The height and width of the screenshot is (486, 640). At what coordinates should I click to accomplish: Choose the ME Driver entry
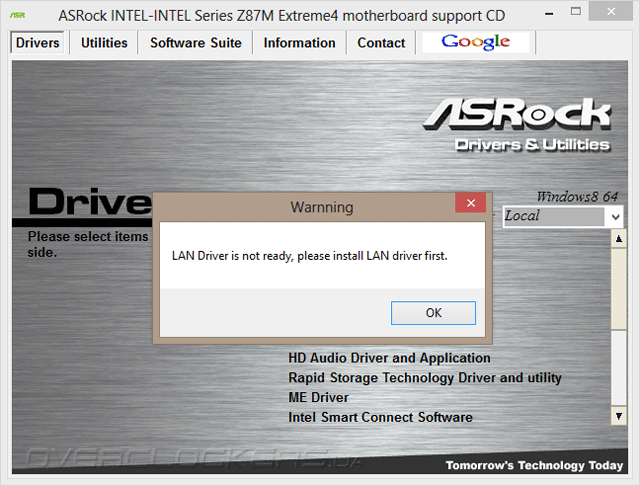point(318,397)
